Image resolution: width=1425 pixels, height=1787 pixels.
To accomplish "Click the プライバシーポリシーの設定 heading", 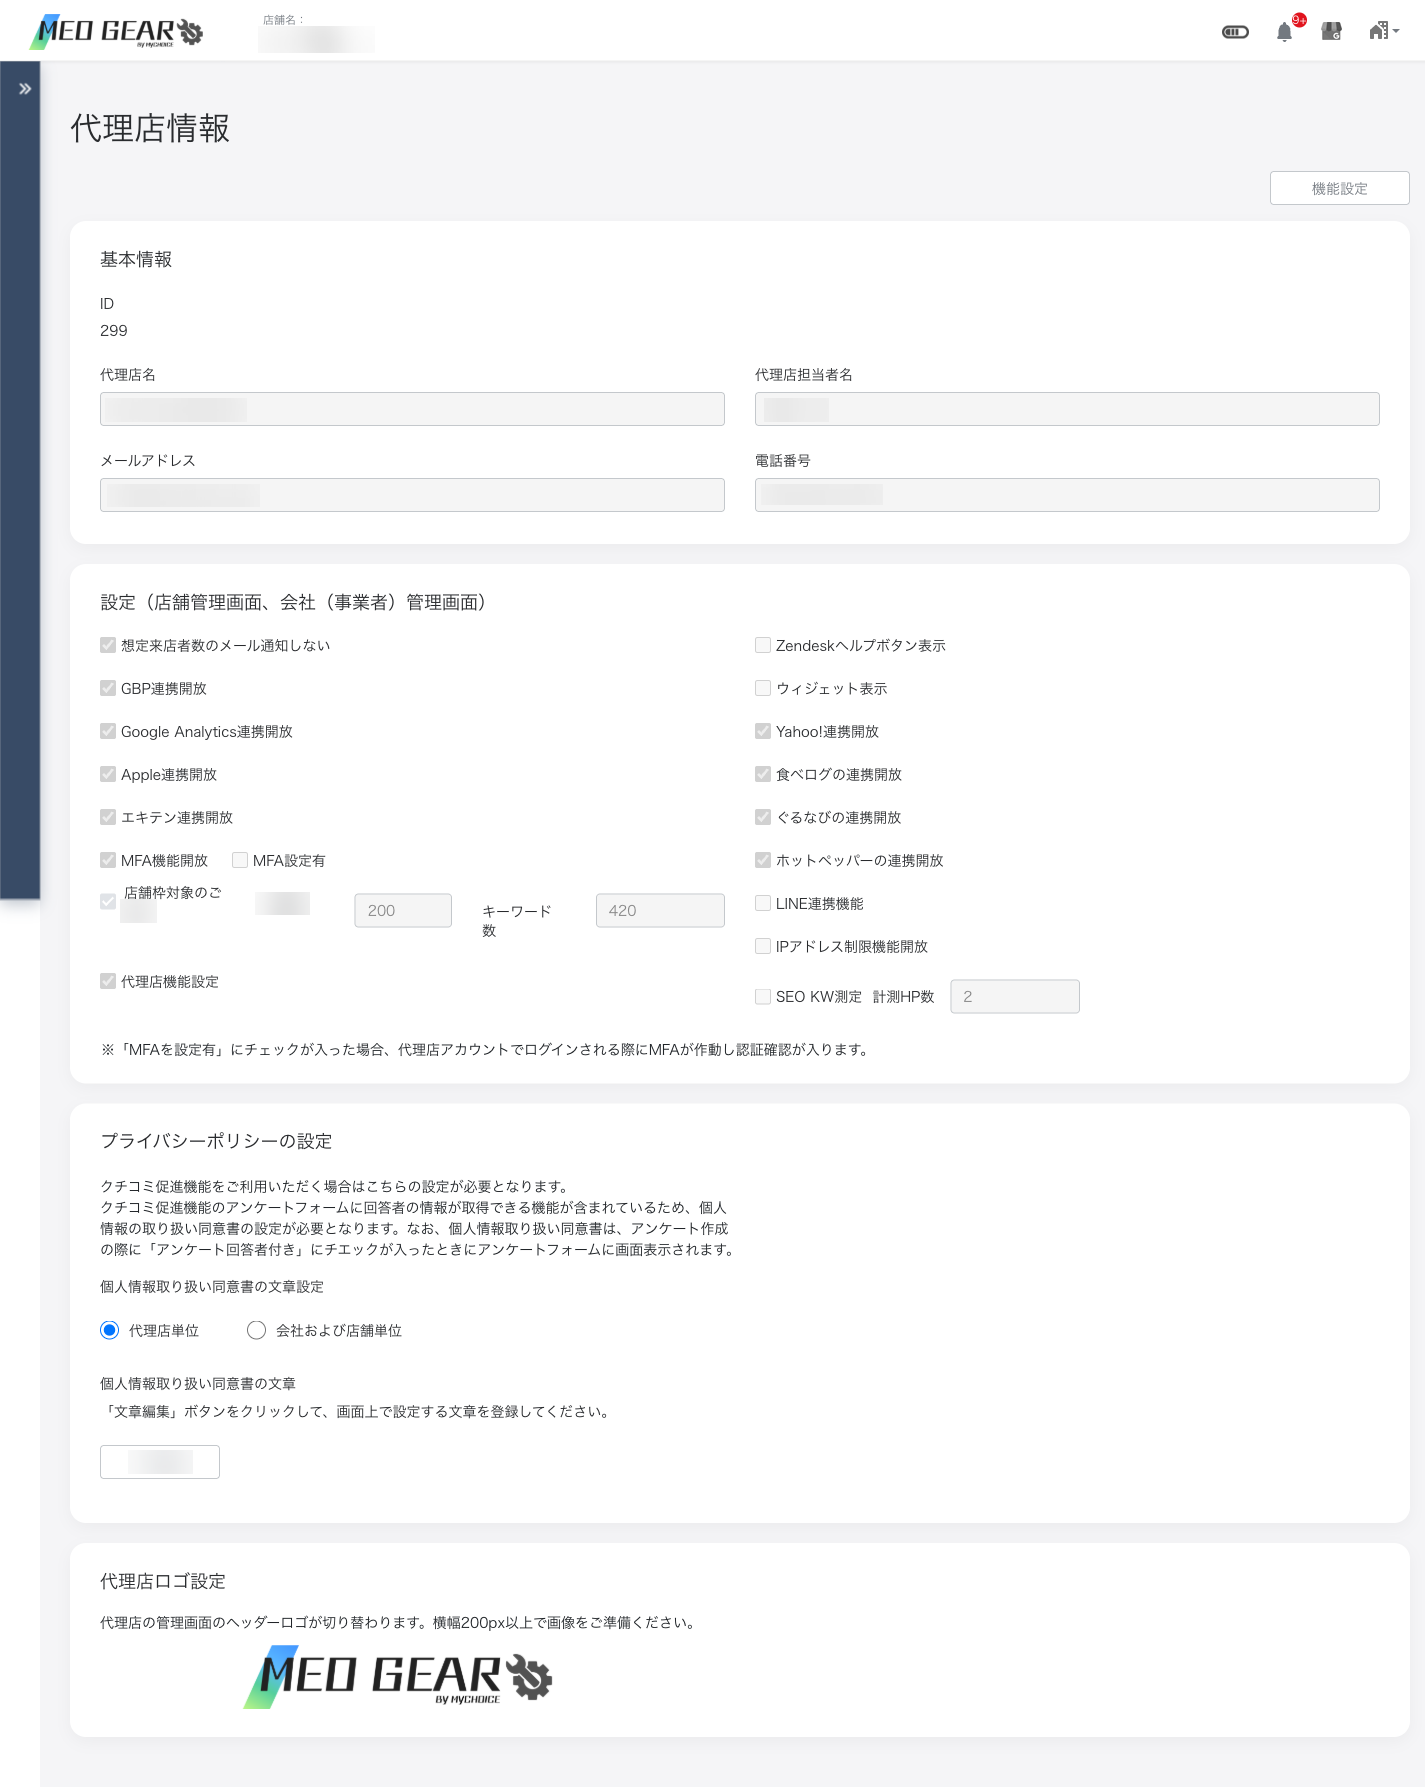I will click(216, 1141).
